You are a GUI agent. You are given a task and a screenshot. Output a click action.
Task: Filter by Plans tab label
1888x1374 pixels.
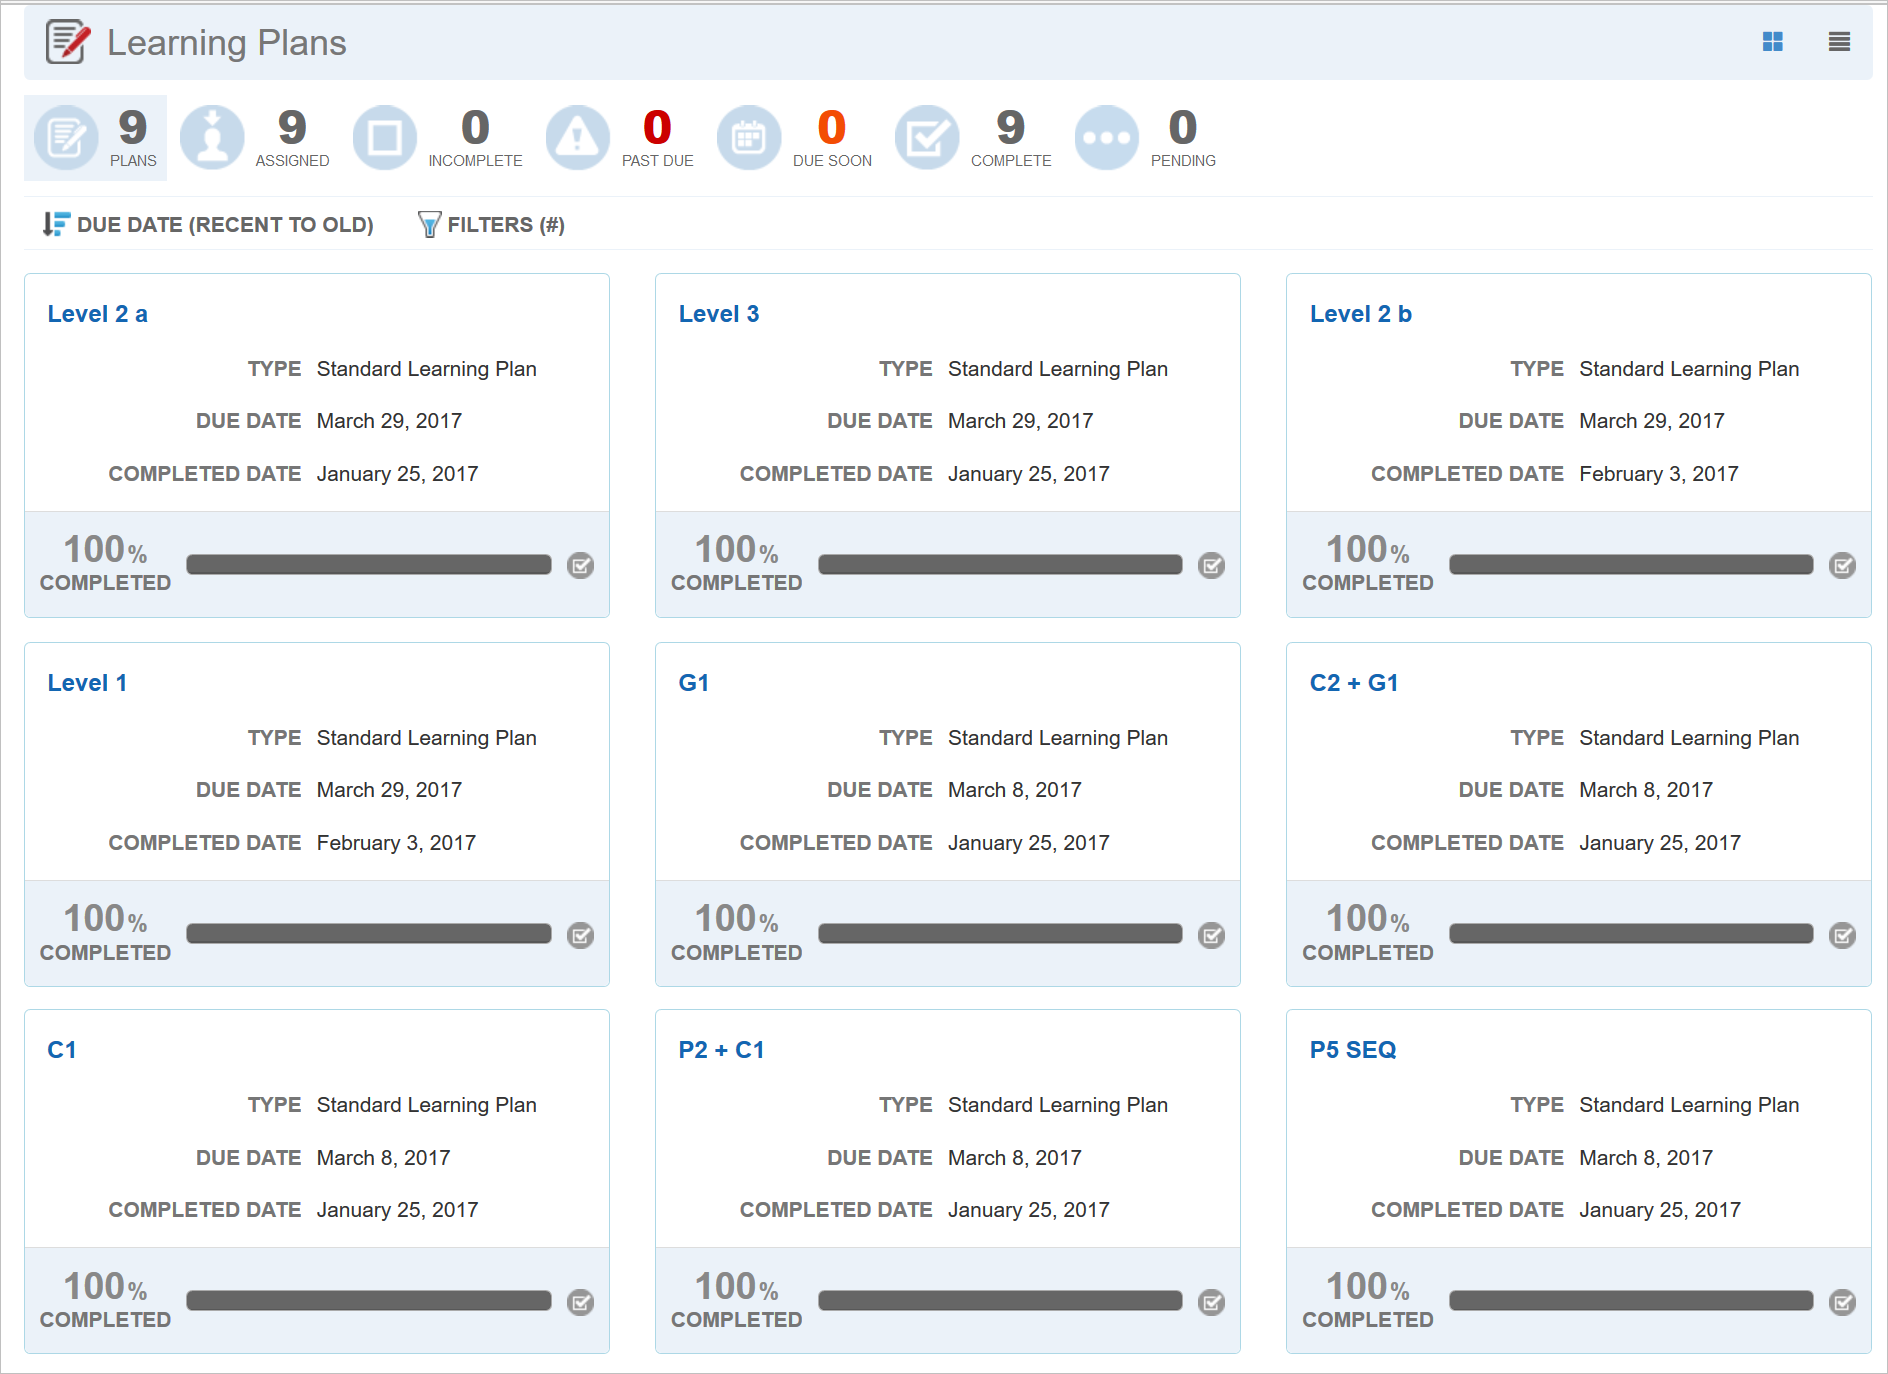pyautogui.click(x=133, y=161)
